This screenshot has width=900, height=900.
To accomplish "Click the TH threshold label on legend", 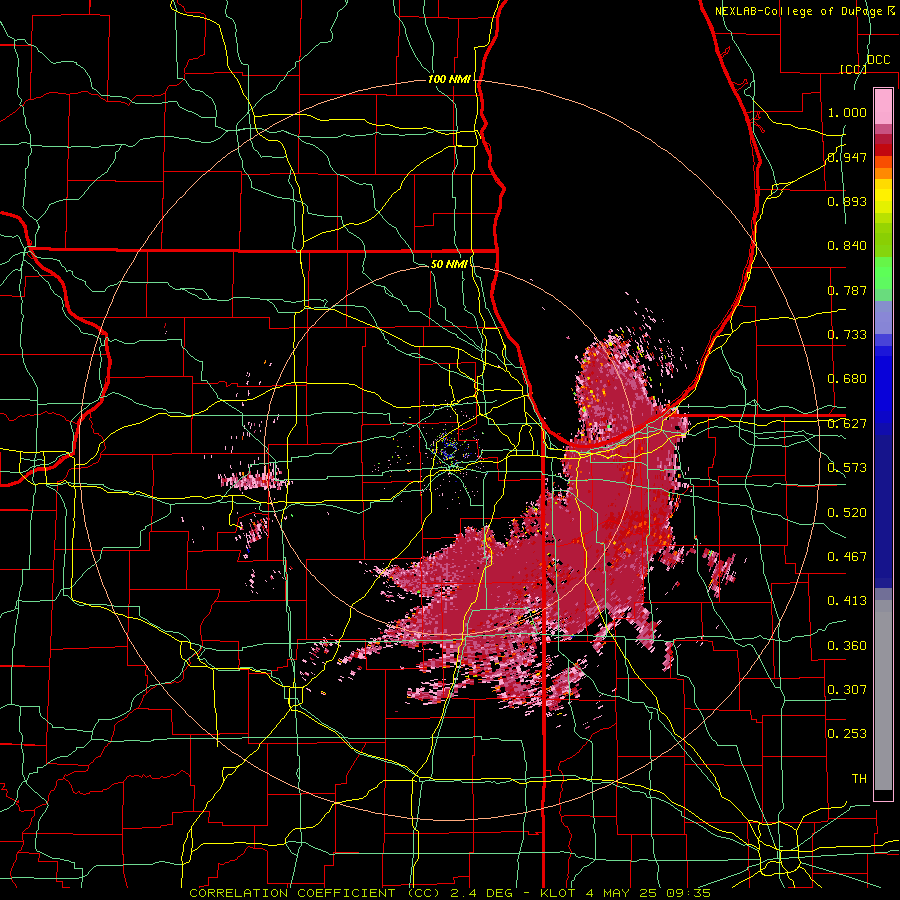I will click(859, 779).
